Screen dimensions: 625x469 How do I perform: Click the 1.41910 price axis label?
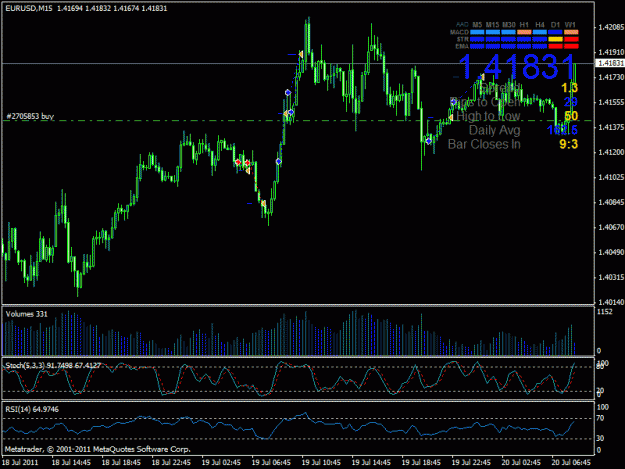tap(611, 52)
